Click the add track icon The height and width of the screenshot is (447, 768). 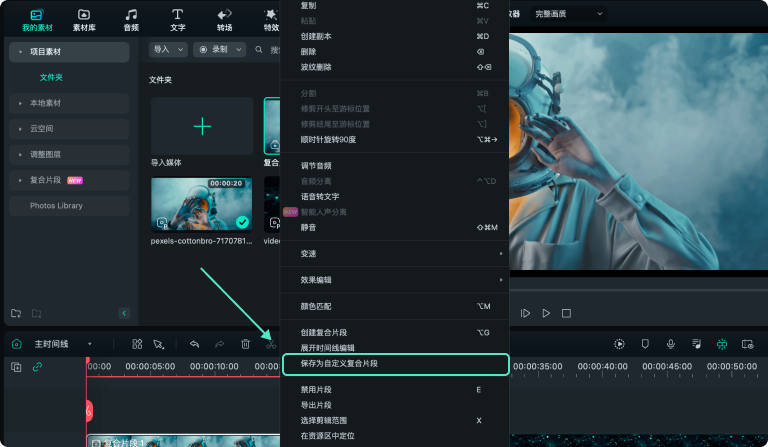[x=16, y=367]
